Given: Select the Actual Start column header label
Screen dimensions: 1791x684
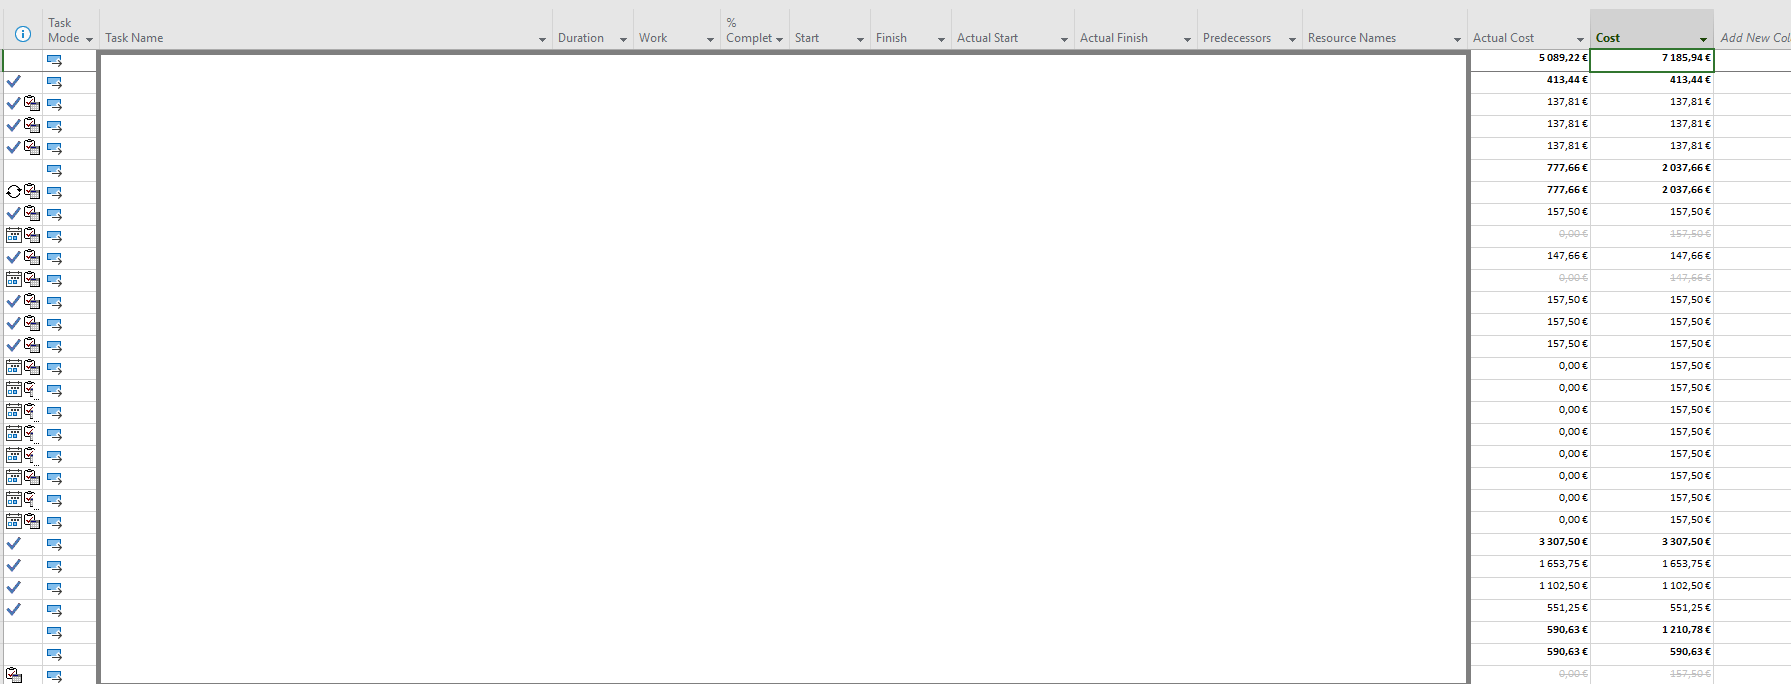Looking at the screenshot, I should (x=987, y=38).
